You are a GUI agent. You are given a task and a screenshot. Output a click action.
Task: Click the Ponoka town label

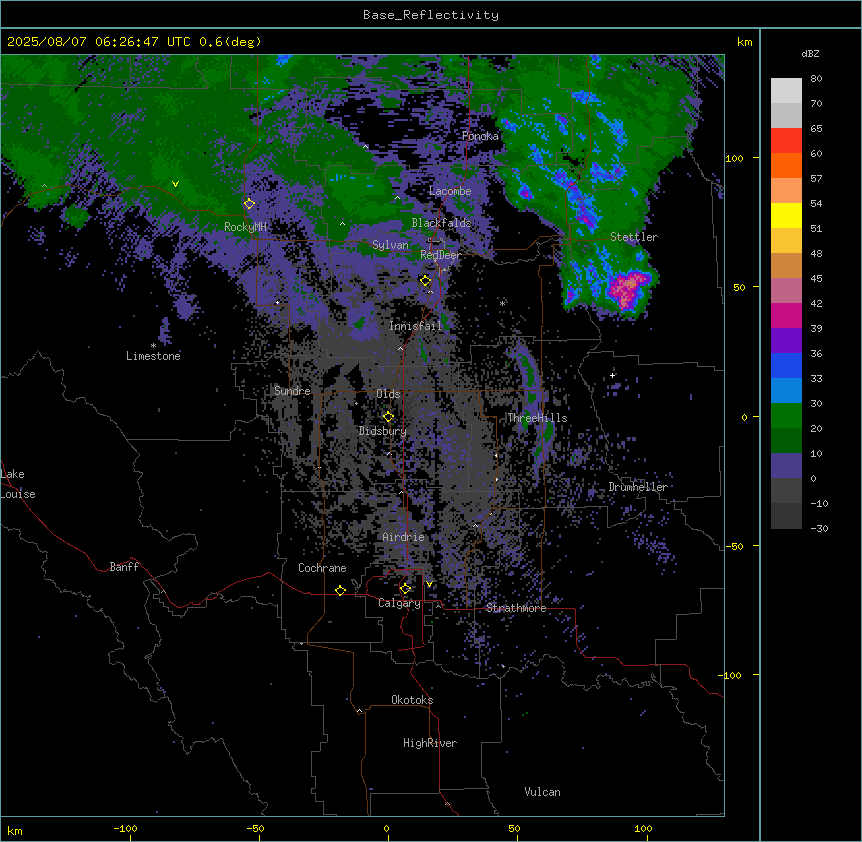pos(480,136)
